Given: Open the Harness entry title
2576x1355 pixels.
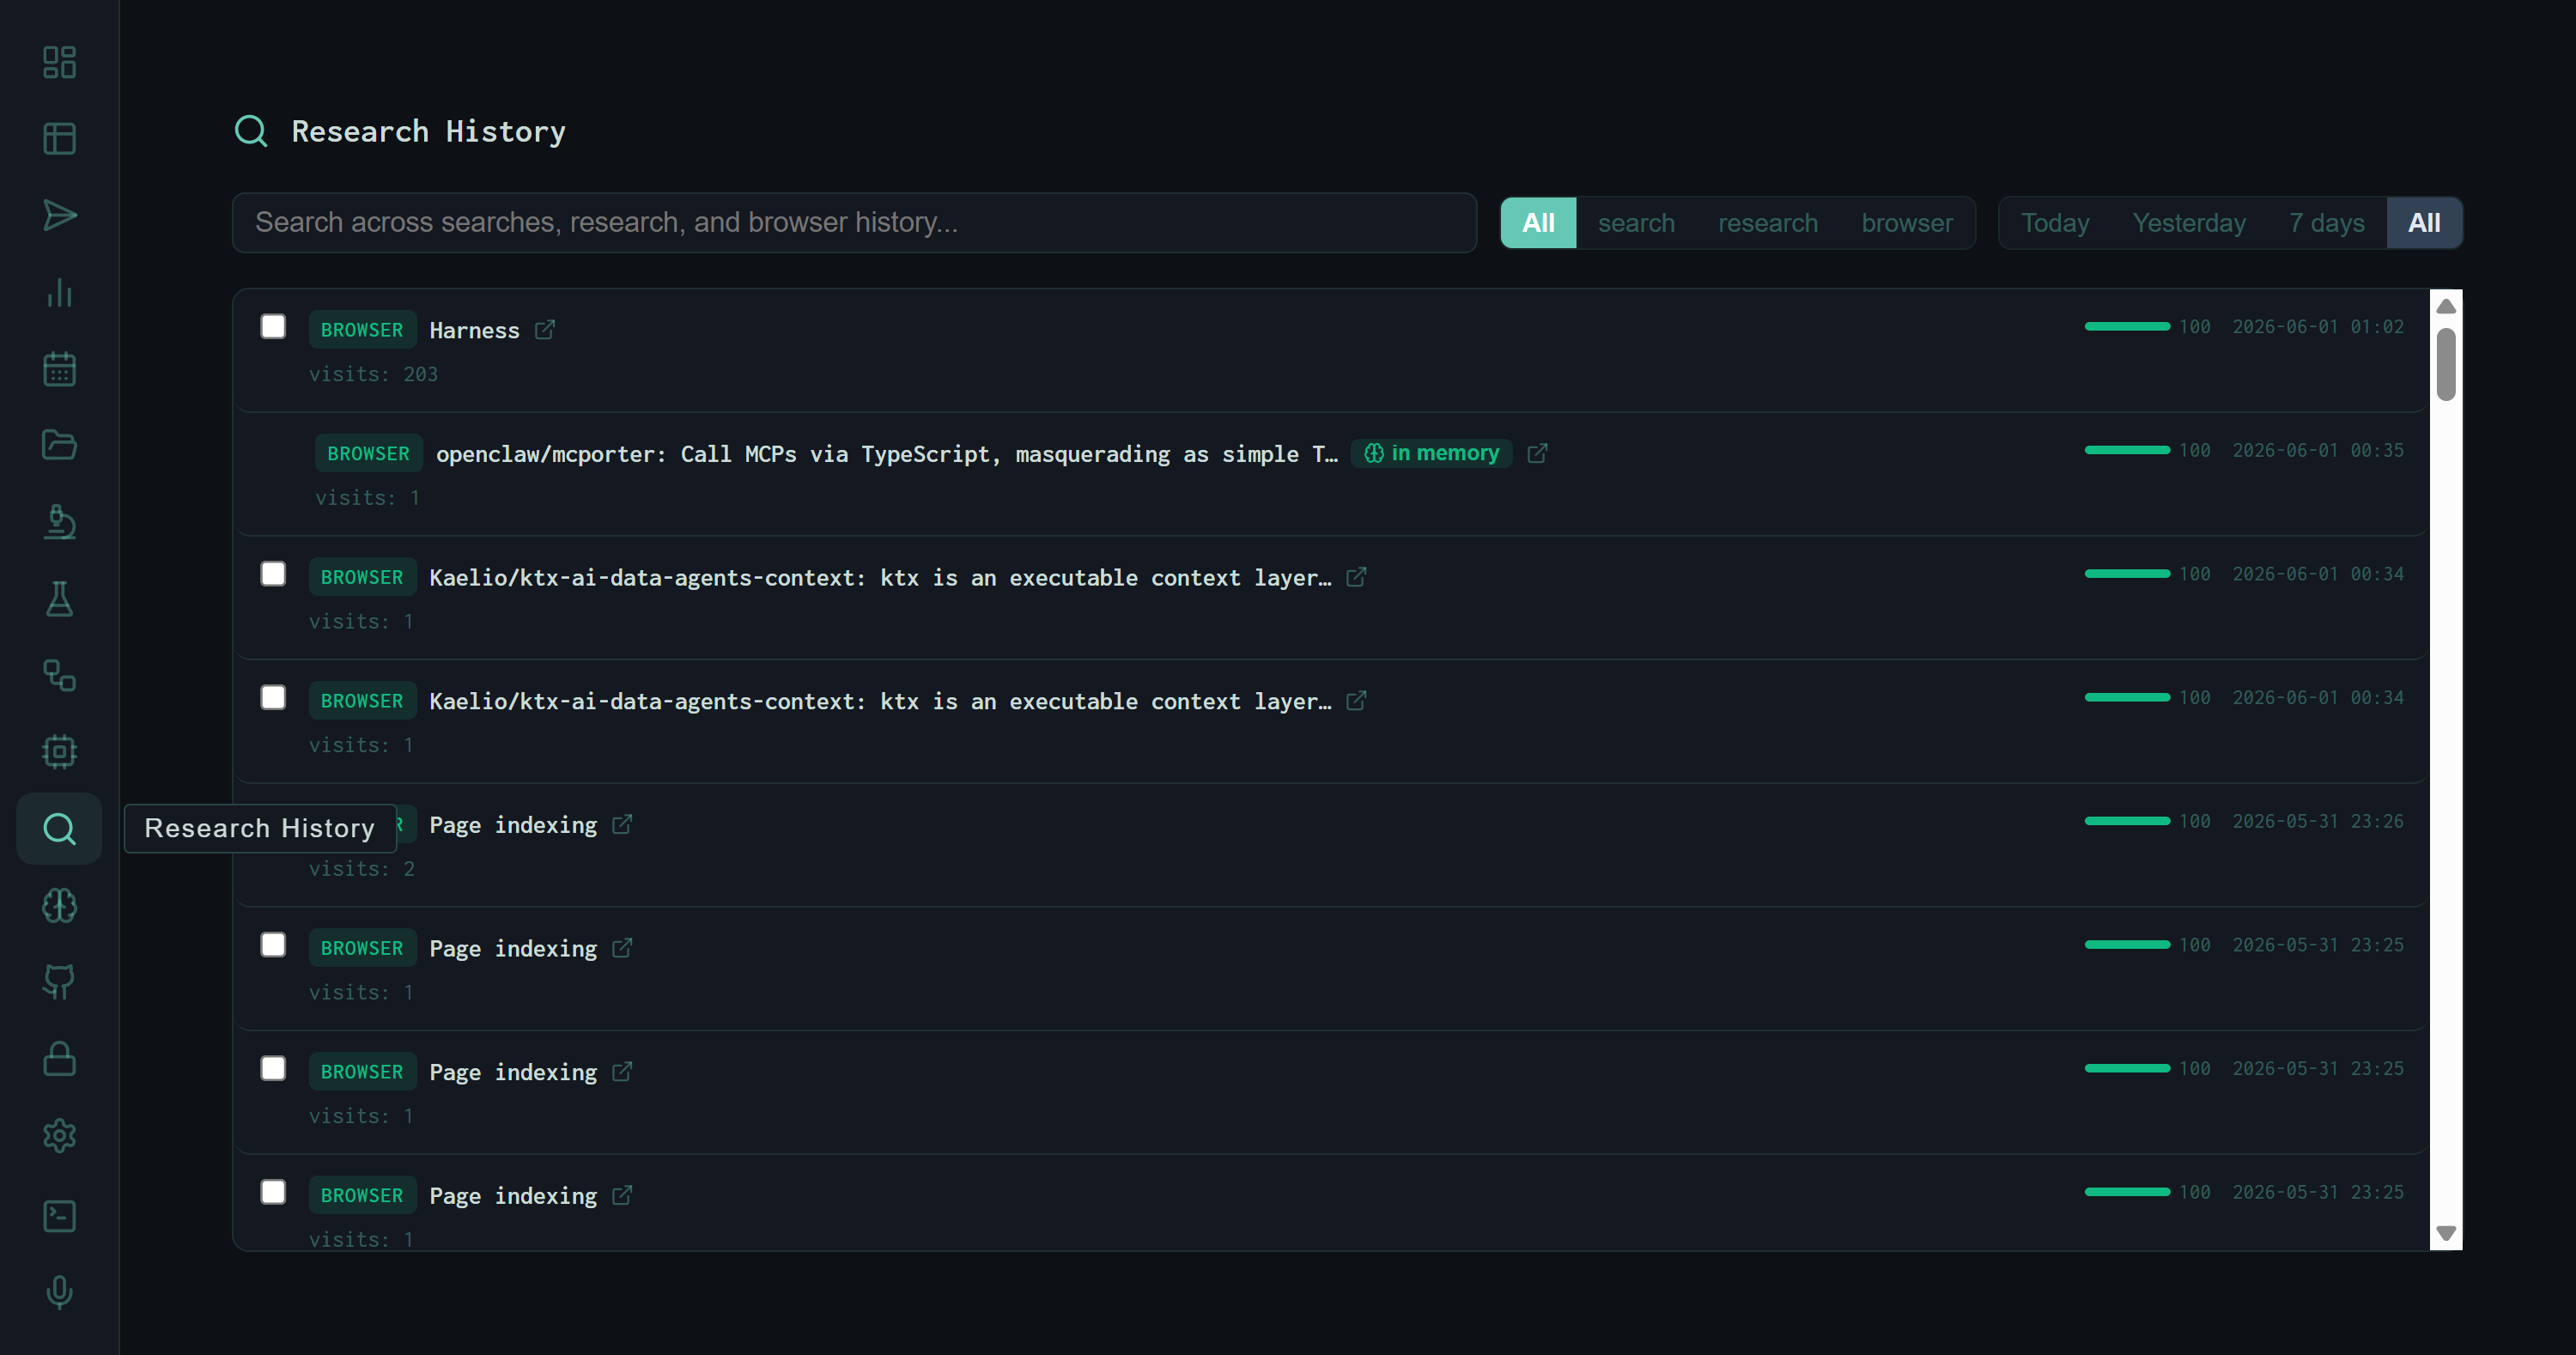Looking at the screenshot, I should 474,331.
